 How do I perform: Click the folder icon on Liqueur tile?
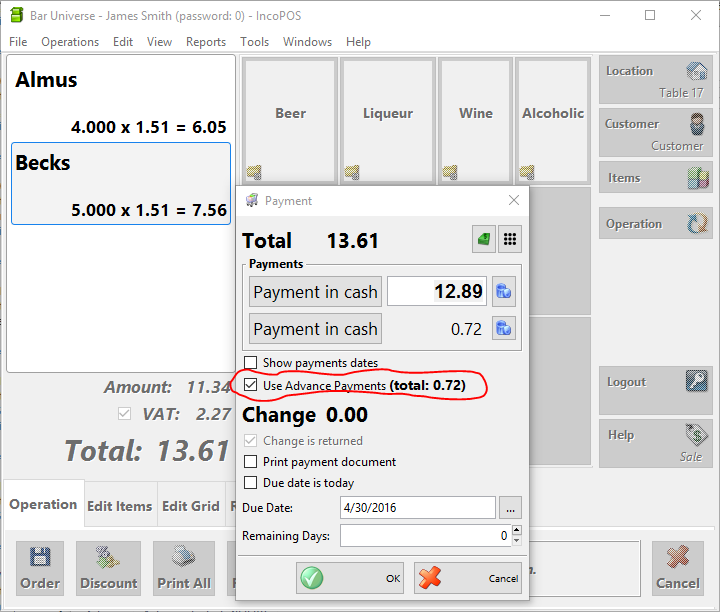click(352, 172)
